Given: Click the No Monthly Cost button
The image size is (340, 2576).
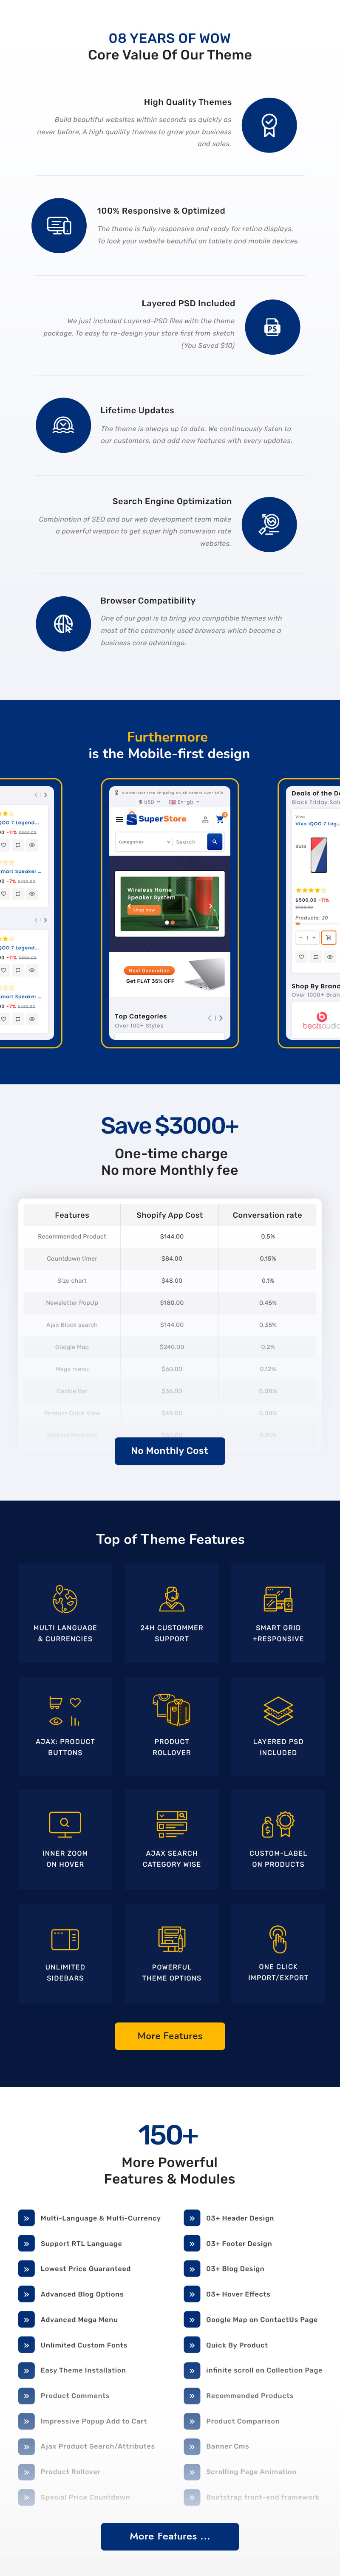Looking at the screenshot, I should [x=170, y=1450].
